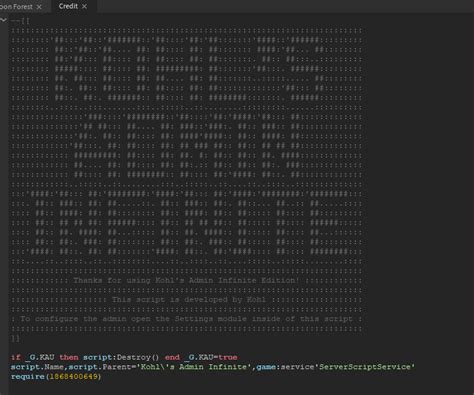
Task: Collapse the comment block fold arrow
Action: pyautogui.click(x=3, y=20)
